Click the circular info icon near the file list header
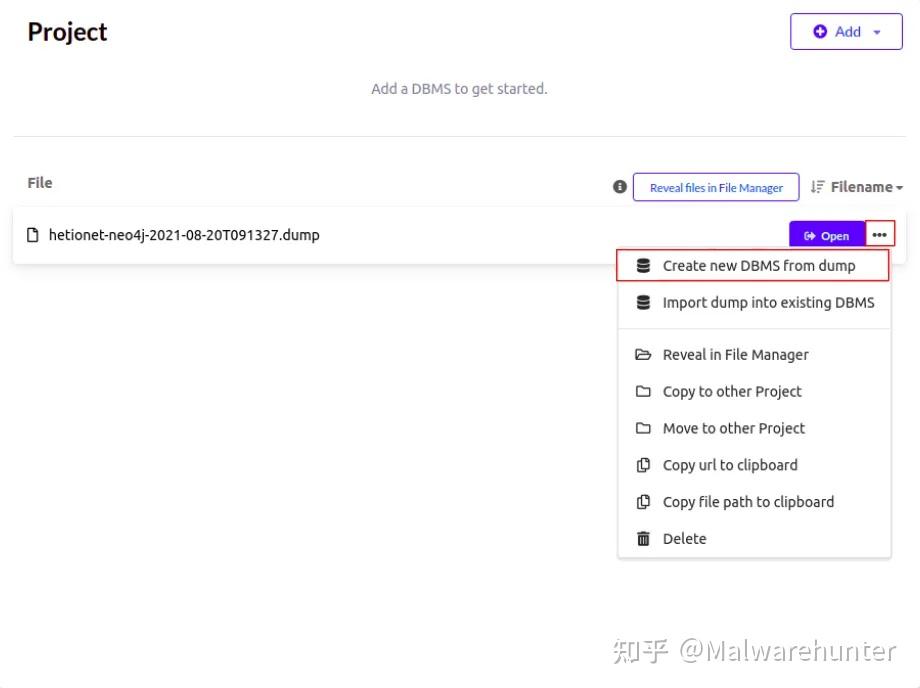This screenshot has height=688, width=920. tap(620, 186)
